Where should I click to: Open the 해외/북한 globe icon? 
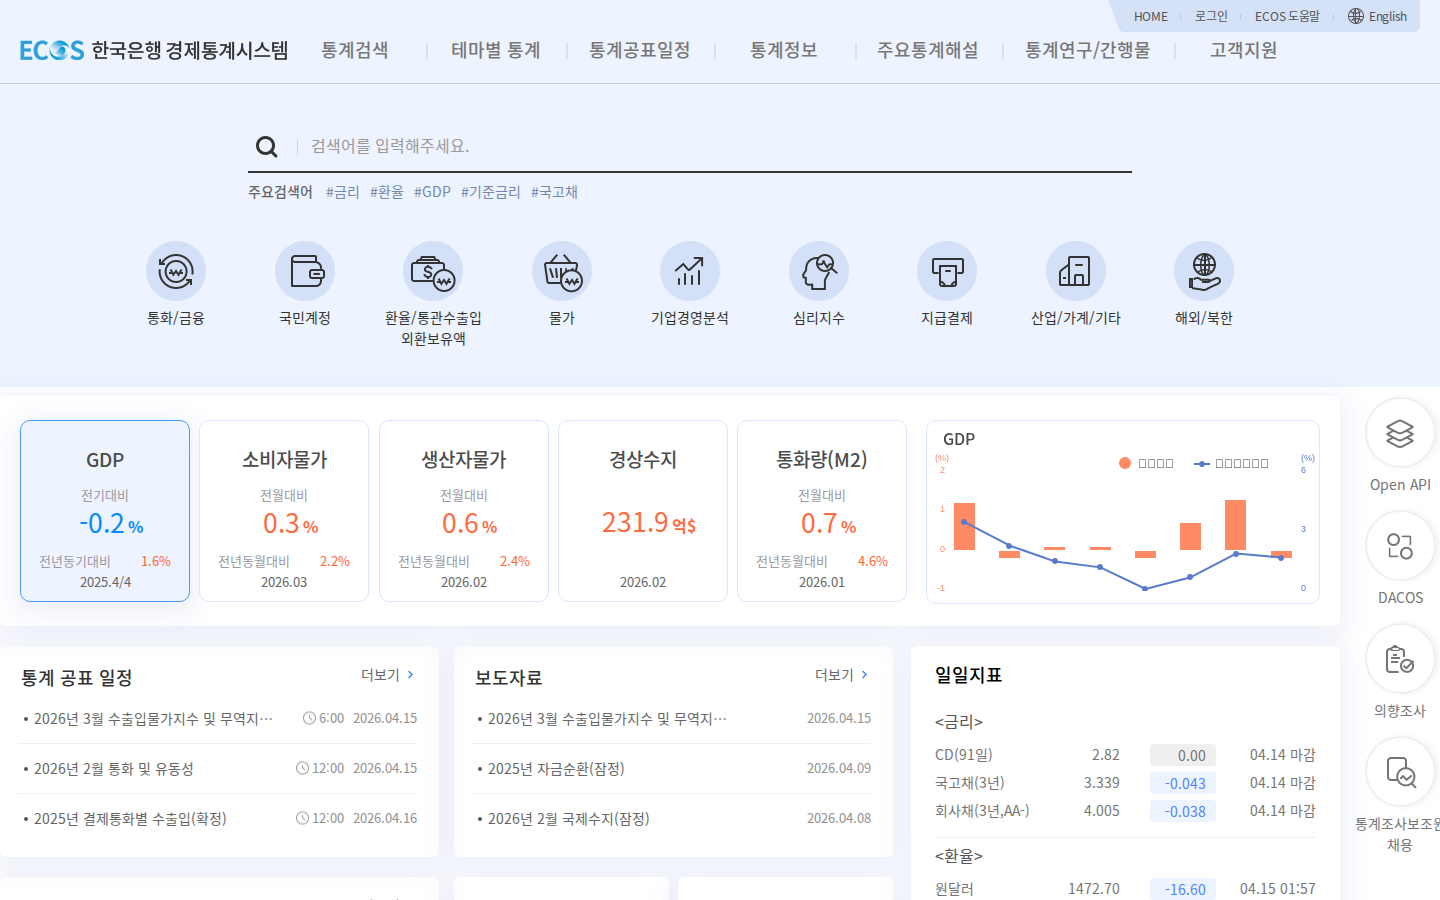(x=1204, y=271)
